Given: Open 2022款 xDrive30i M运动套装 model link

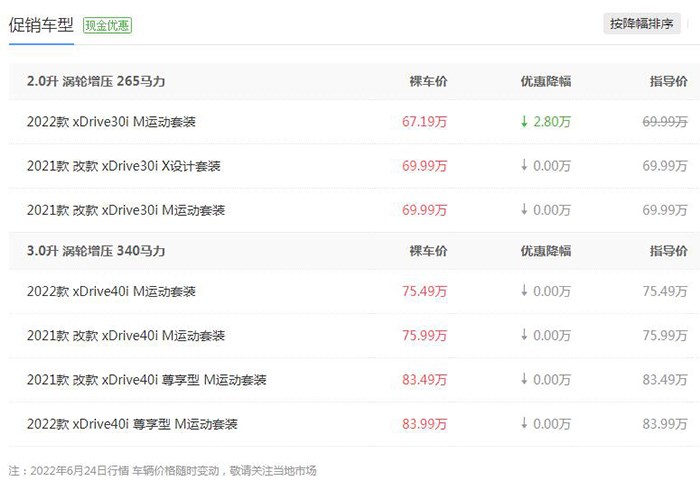Looking at the screenshot, I should click(111, 121).
